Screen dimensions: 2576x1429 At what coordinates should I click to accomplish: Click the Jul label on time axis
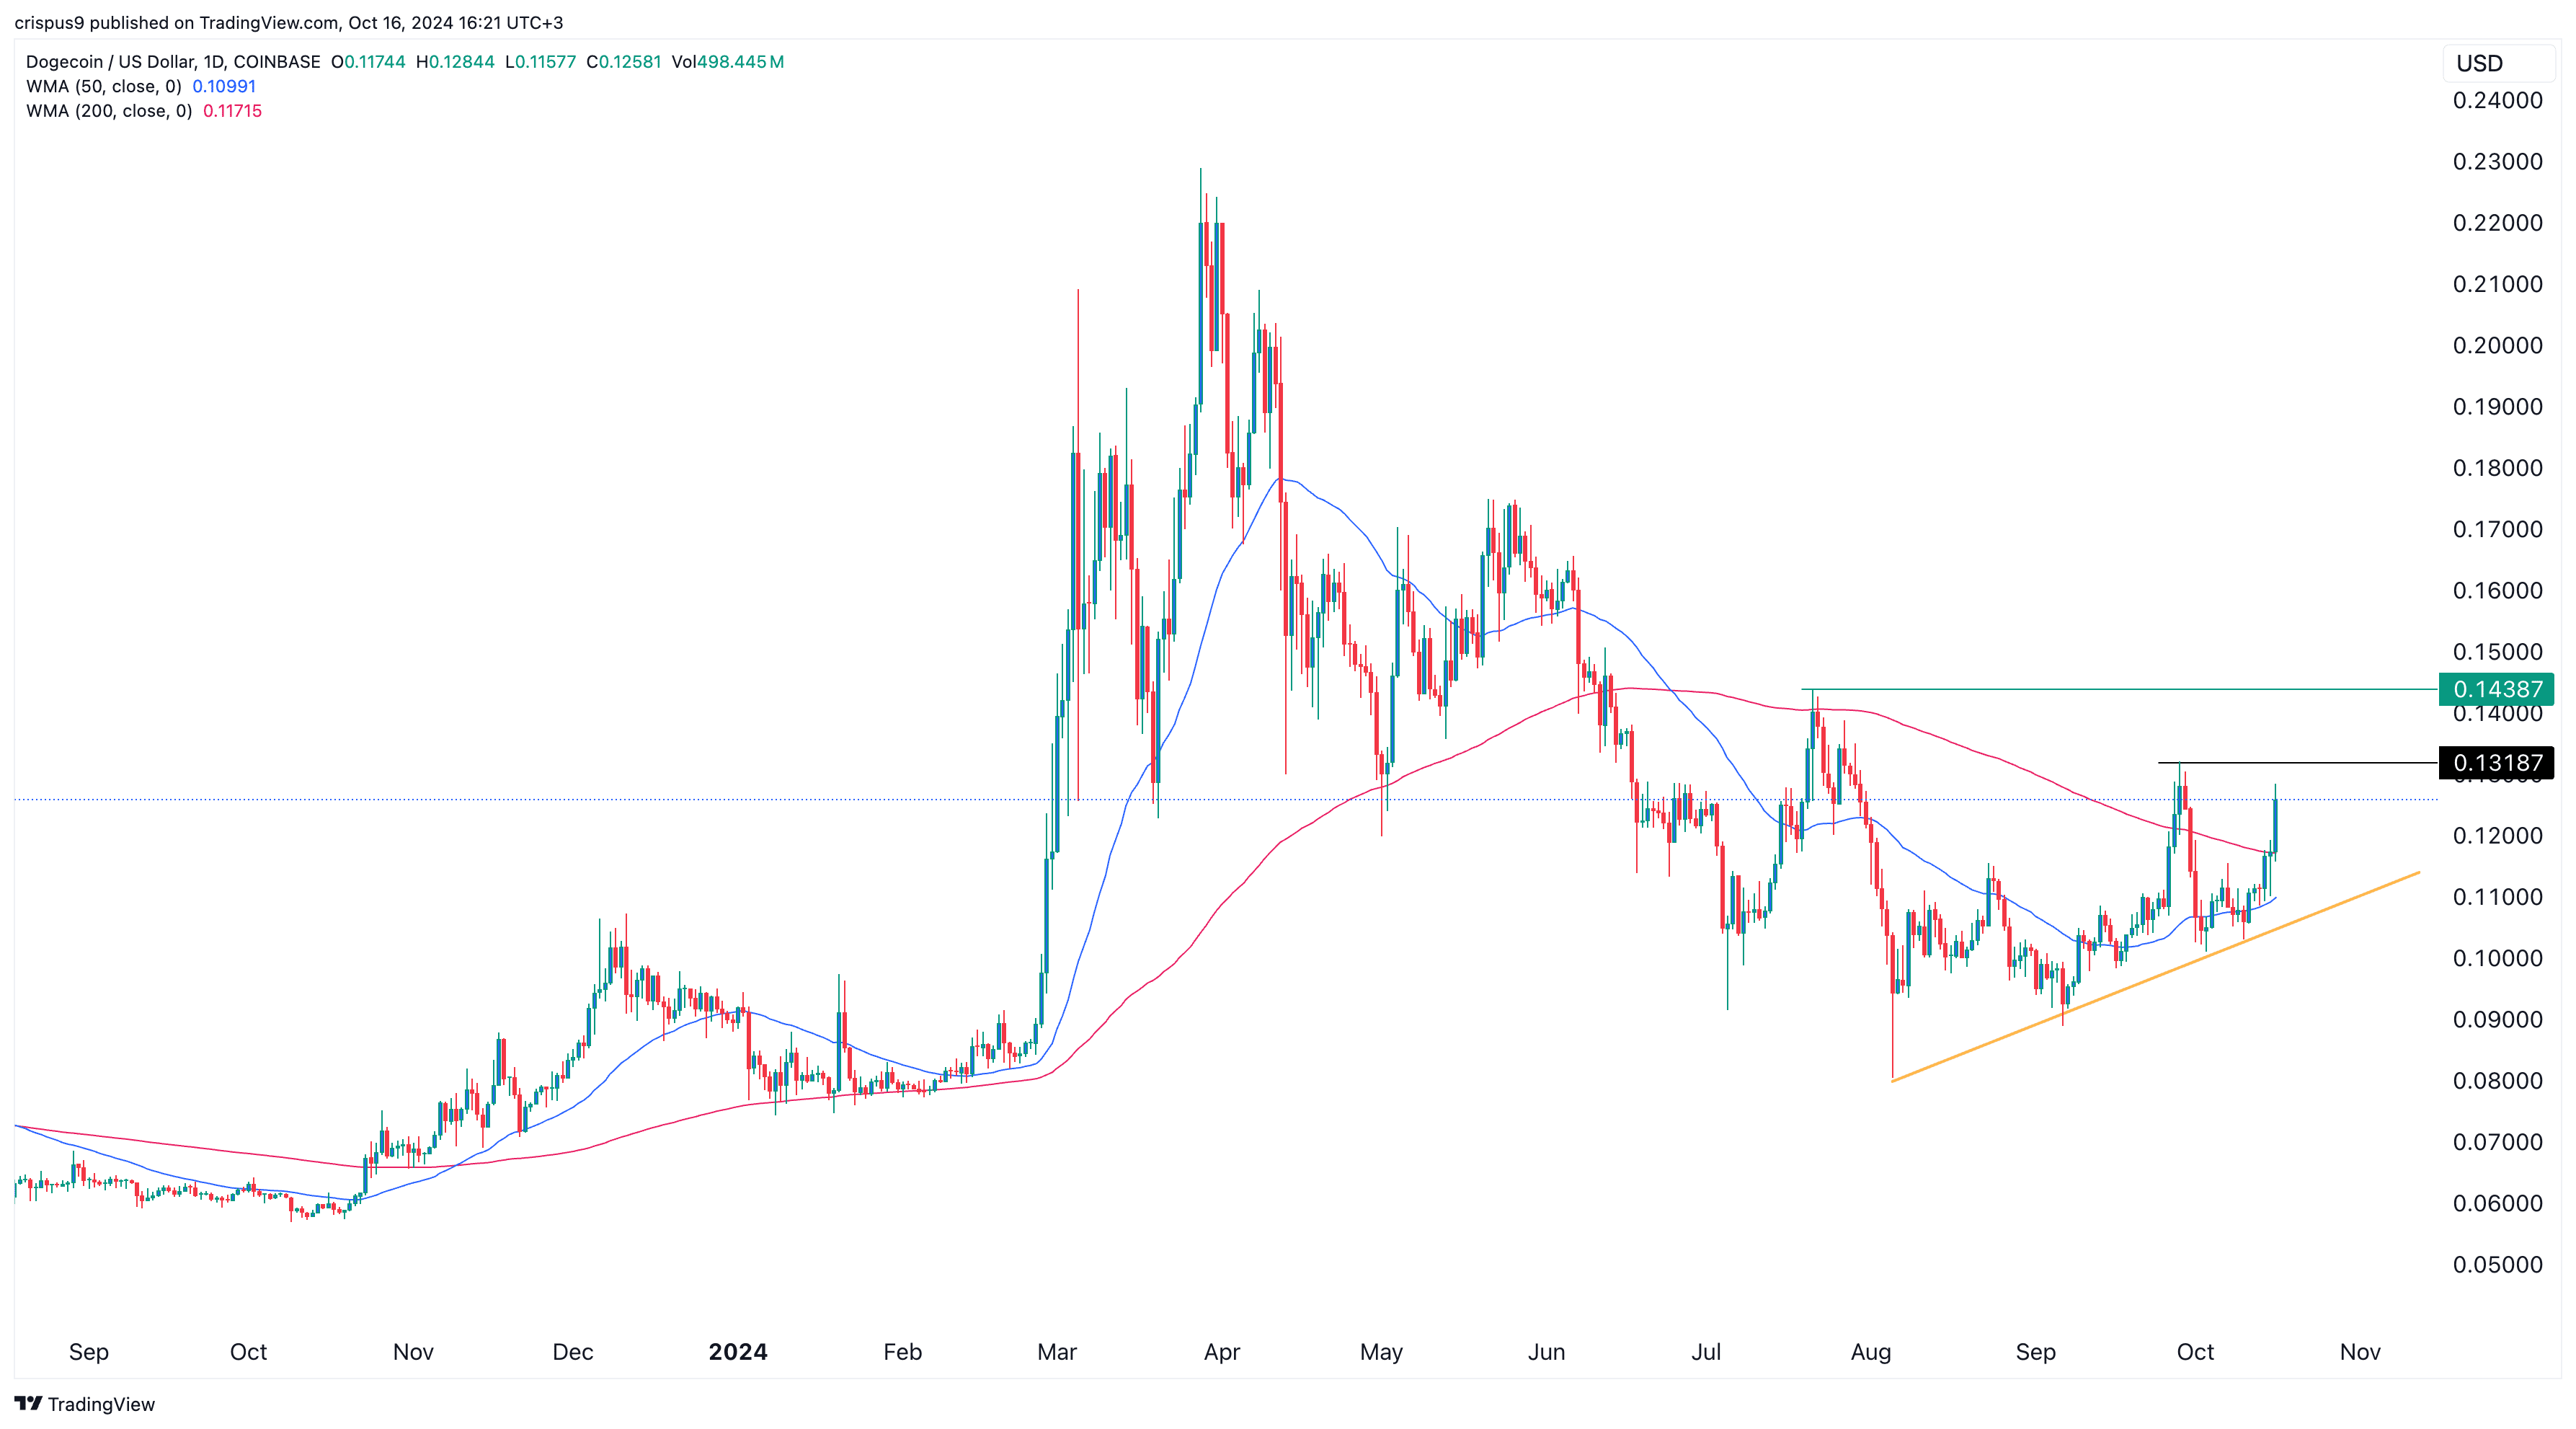click(x=1706, y=1352)
